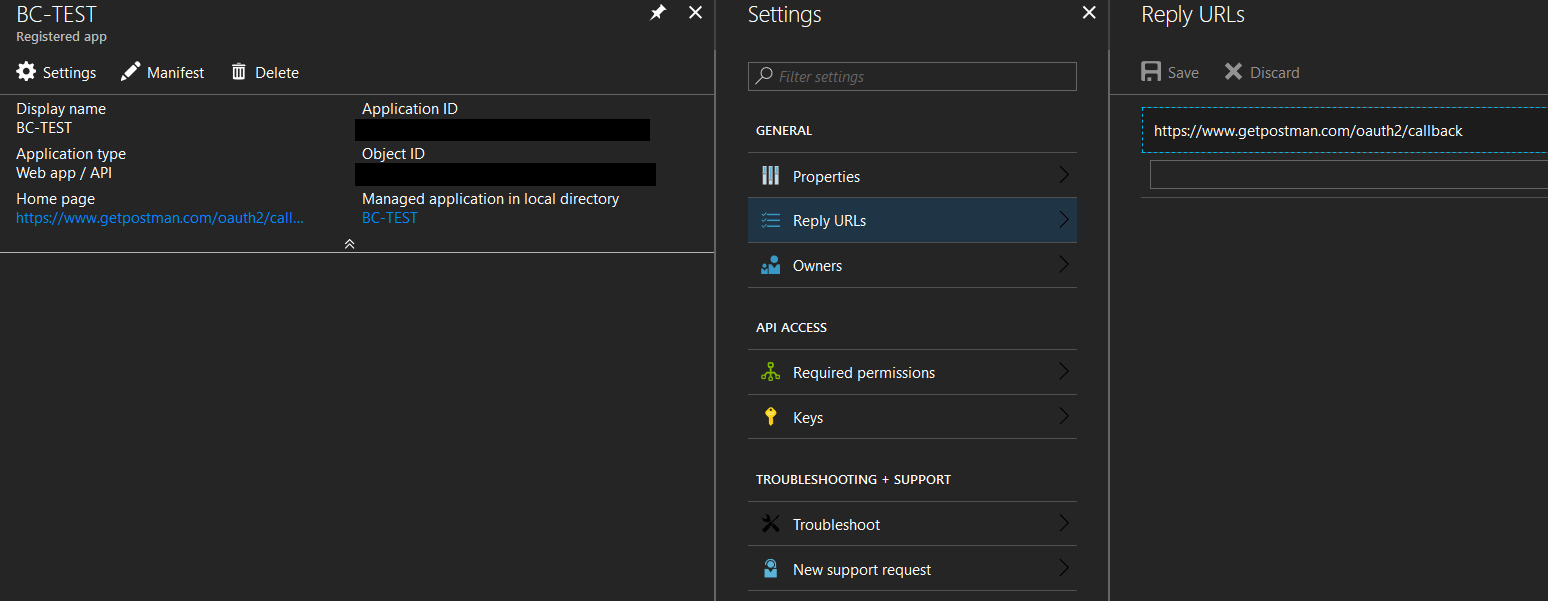Open the BC-TEST managed application link
Viewport: 1548px width, 601px height.
390,217
